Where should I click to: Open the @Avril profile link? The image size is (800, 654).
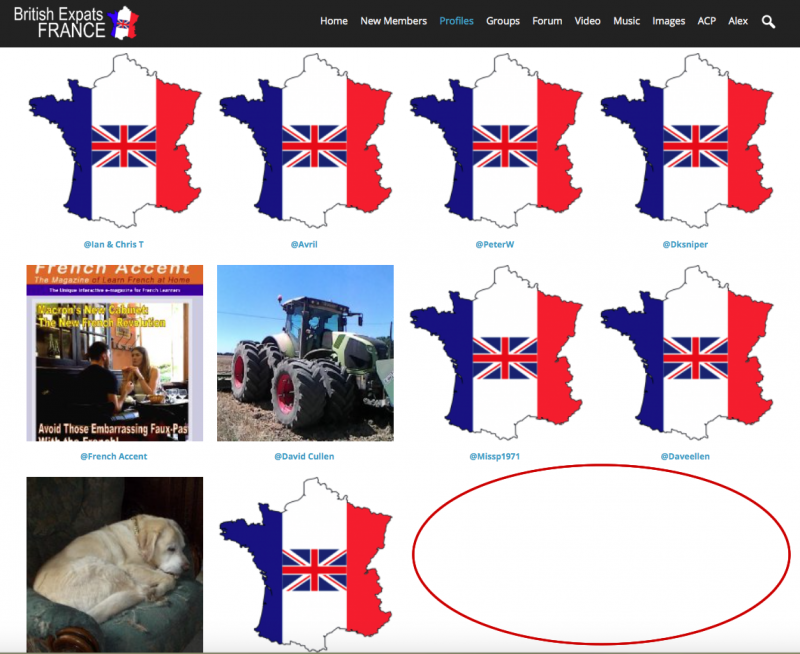pyautogui.click(x=304, y=244)
